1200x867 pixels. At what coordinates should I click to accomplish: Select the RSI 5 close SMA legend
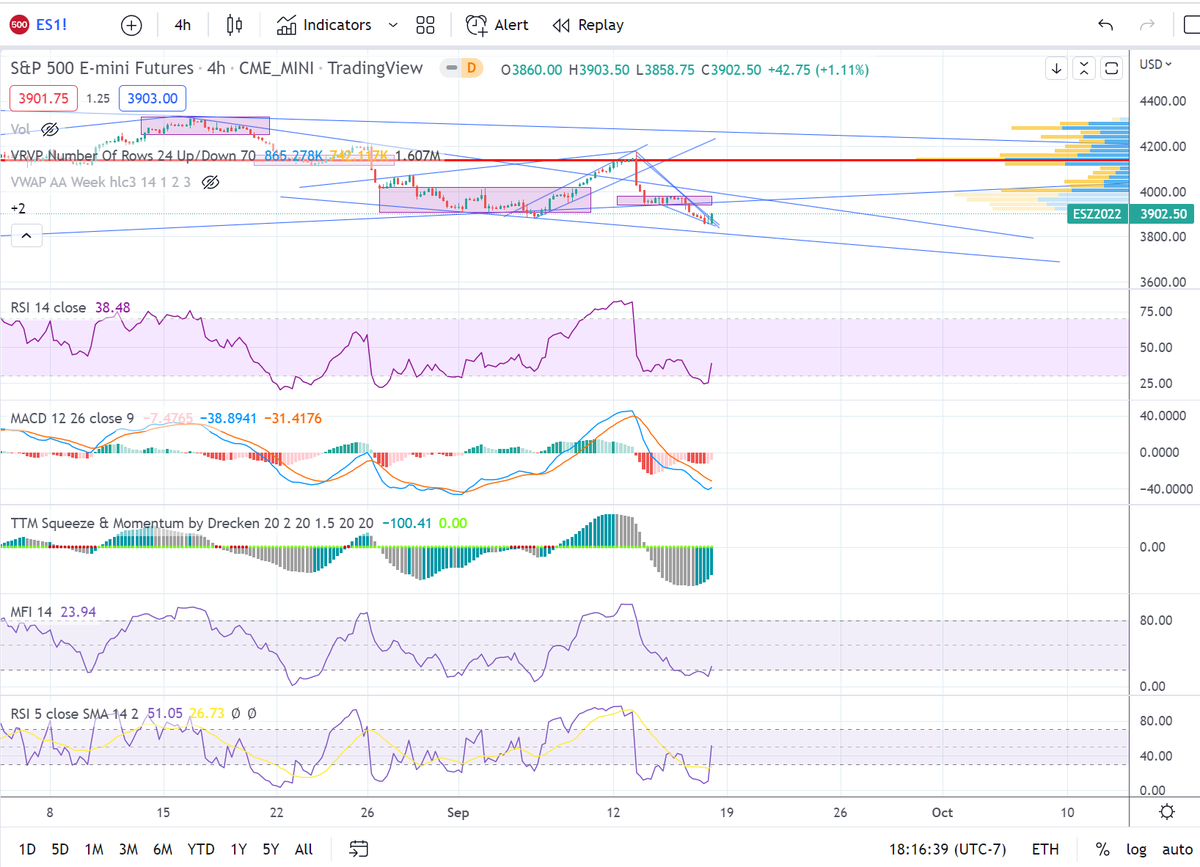click(75, 713)
